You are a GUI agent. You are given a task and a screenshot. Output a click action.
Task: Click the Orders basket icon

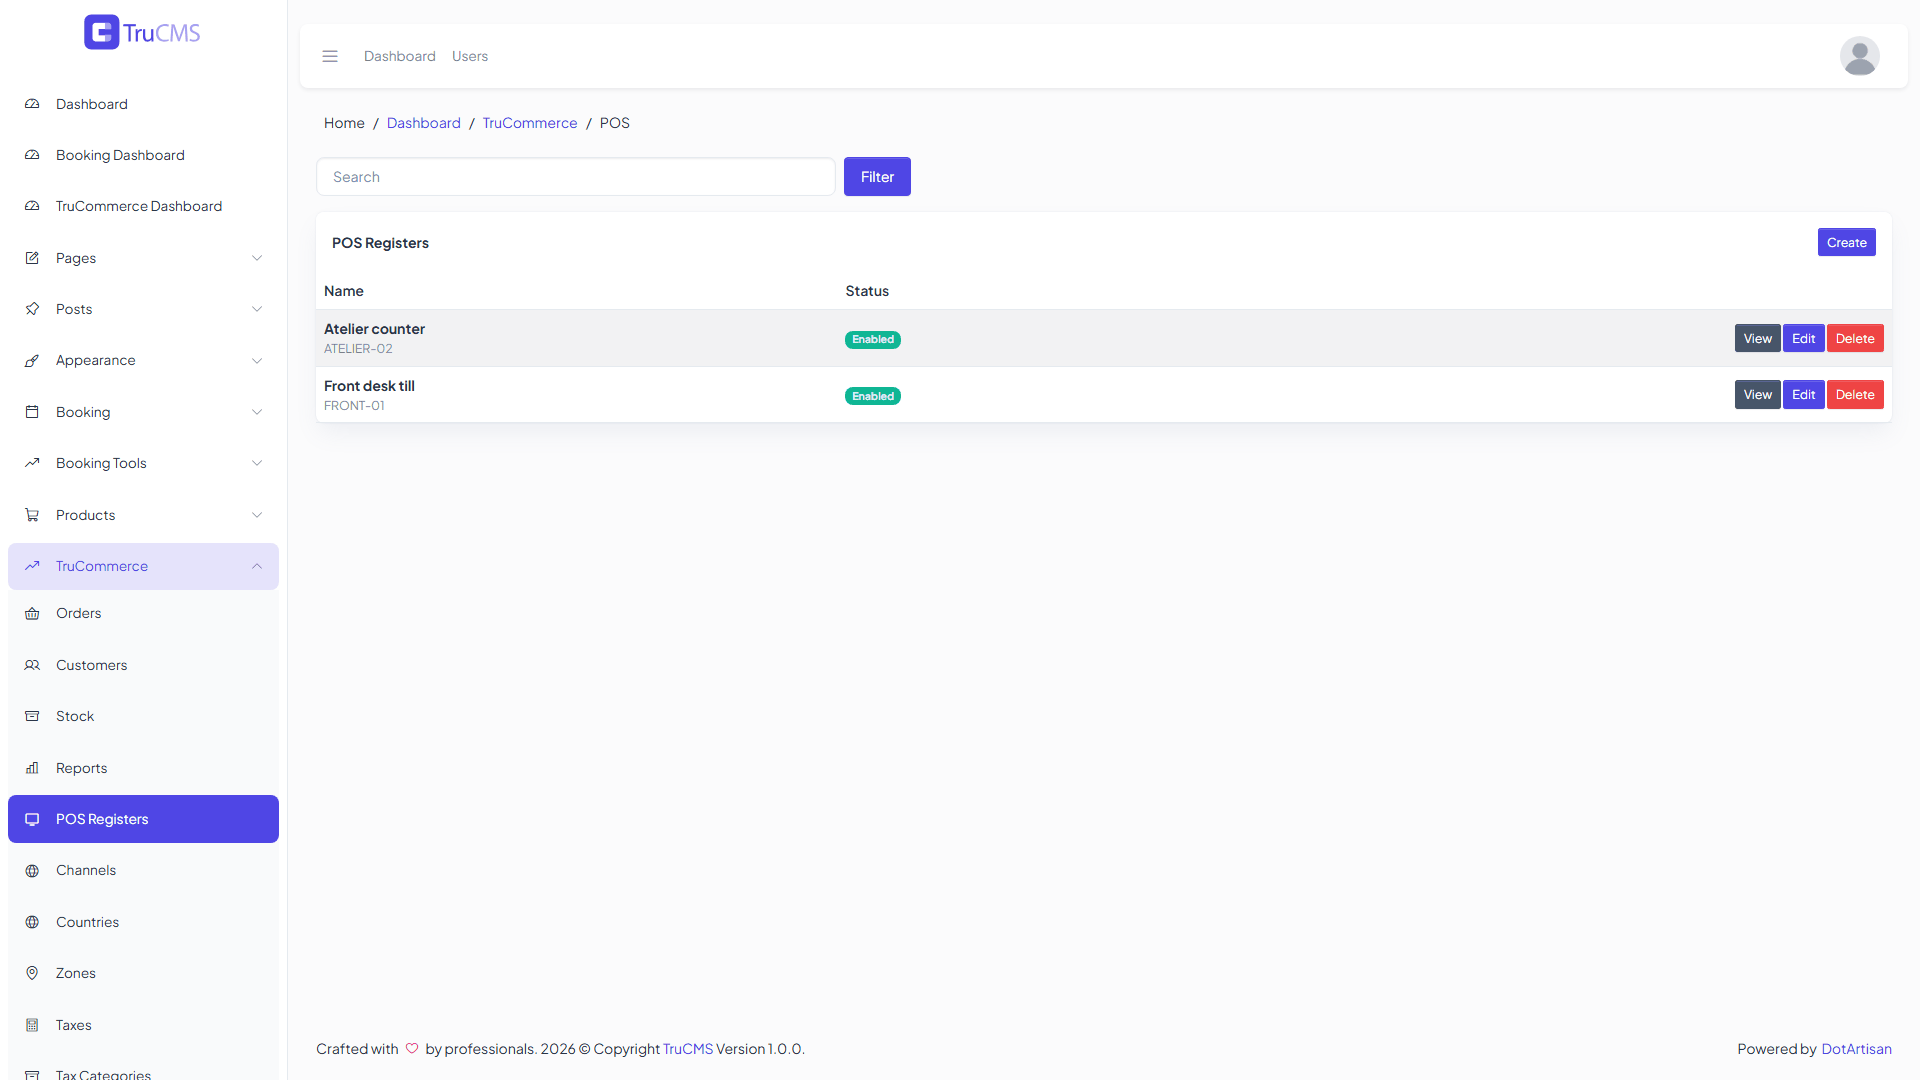point(32,613)
